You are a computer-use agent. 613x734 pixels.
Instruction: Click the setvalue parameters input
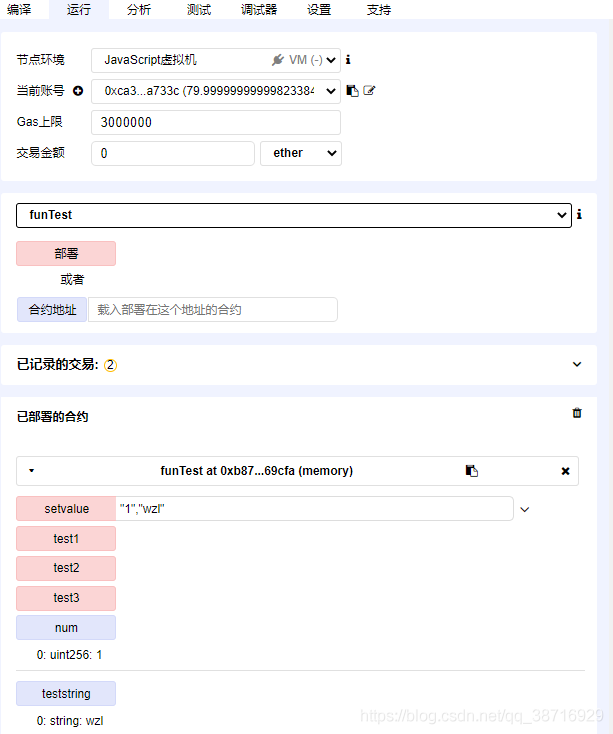(314, 508)
